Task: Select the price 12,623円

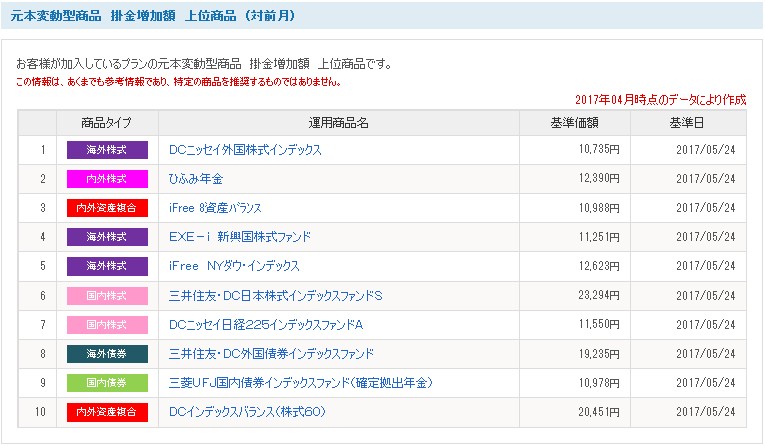Action: (599, 266)
